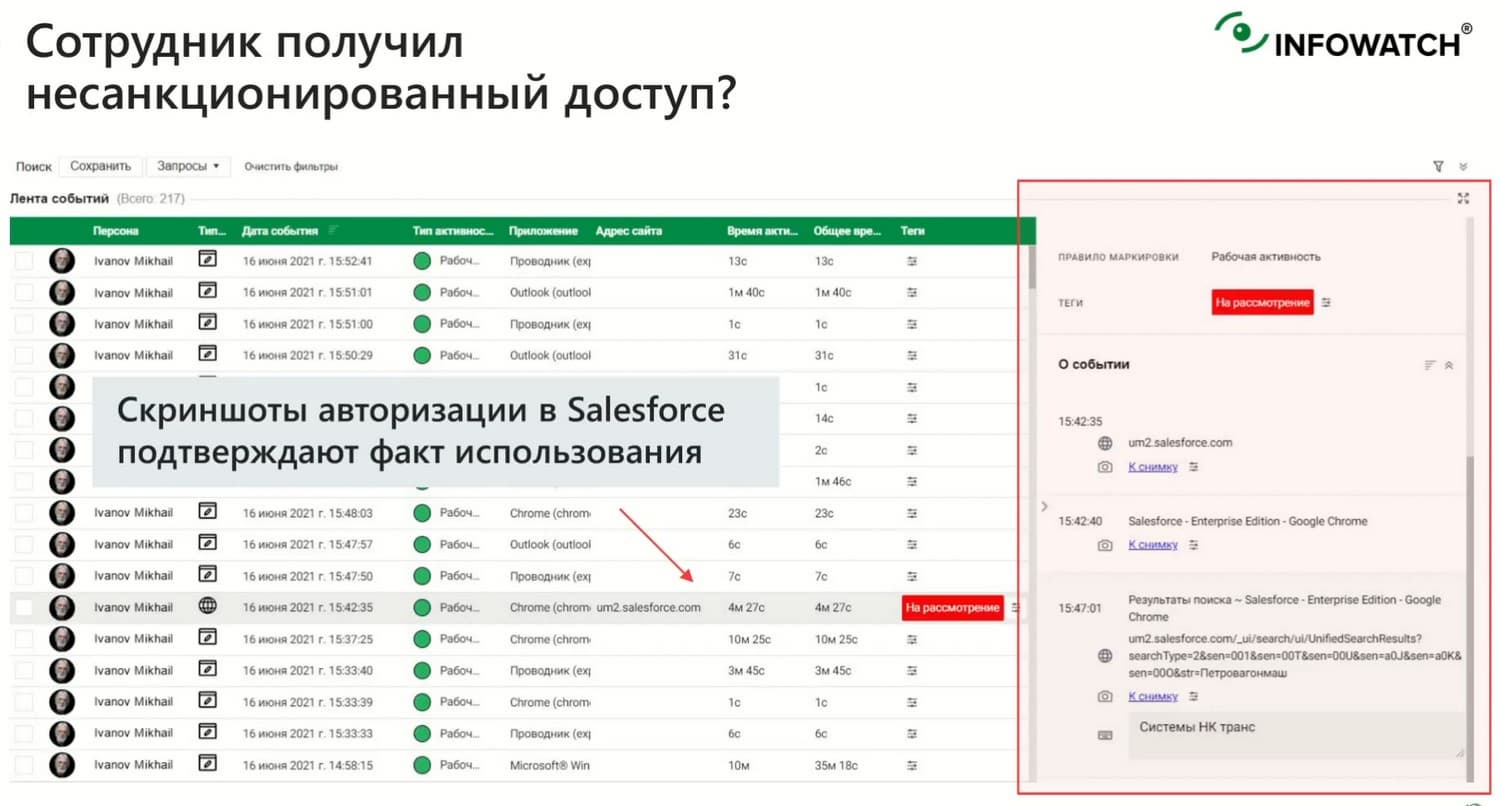Click the activity type icon in the 15:52:41 row
Screen dimensions: 1500x806
207,260
